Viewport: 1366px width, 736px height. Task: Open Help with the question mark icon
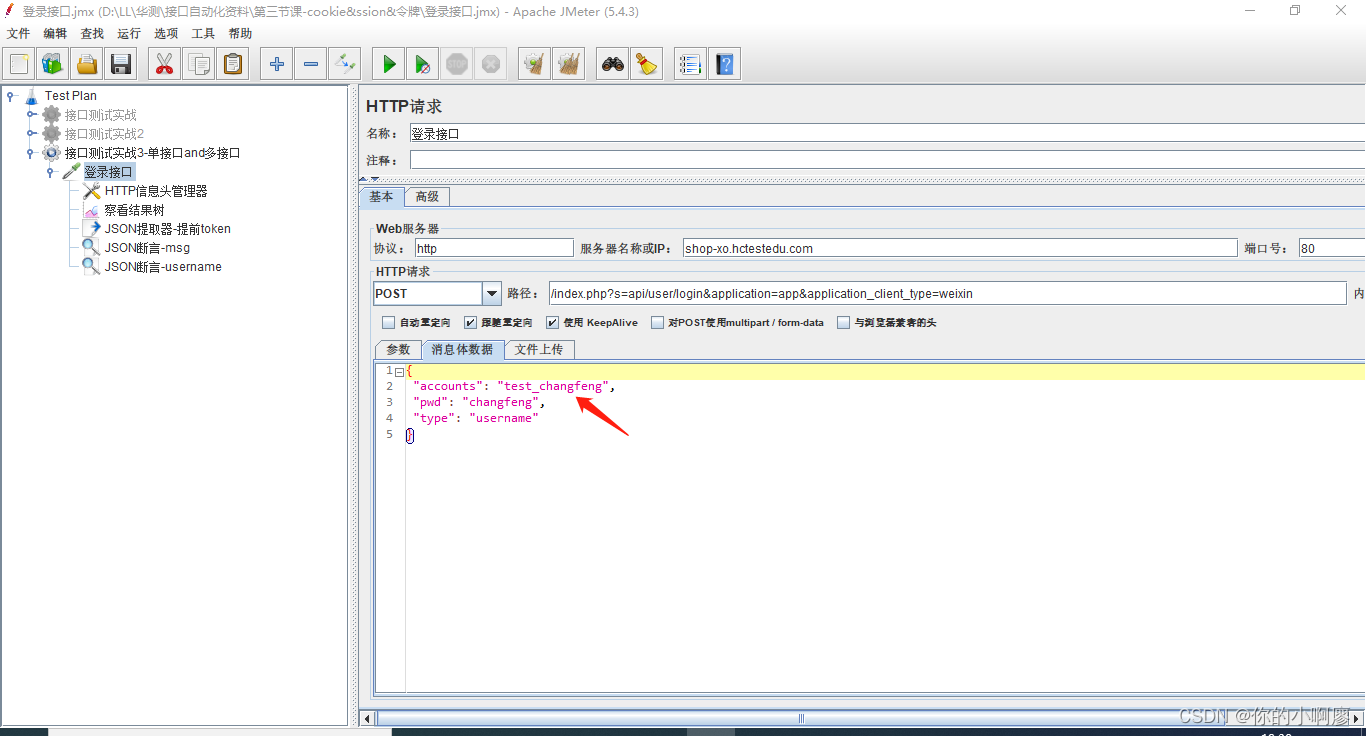tap(725, 64)
